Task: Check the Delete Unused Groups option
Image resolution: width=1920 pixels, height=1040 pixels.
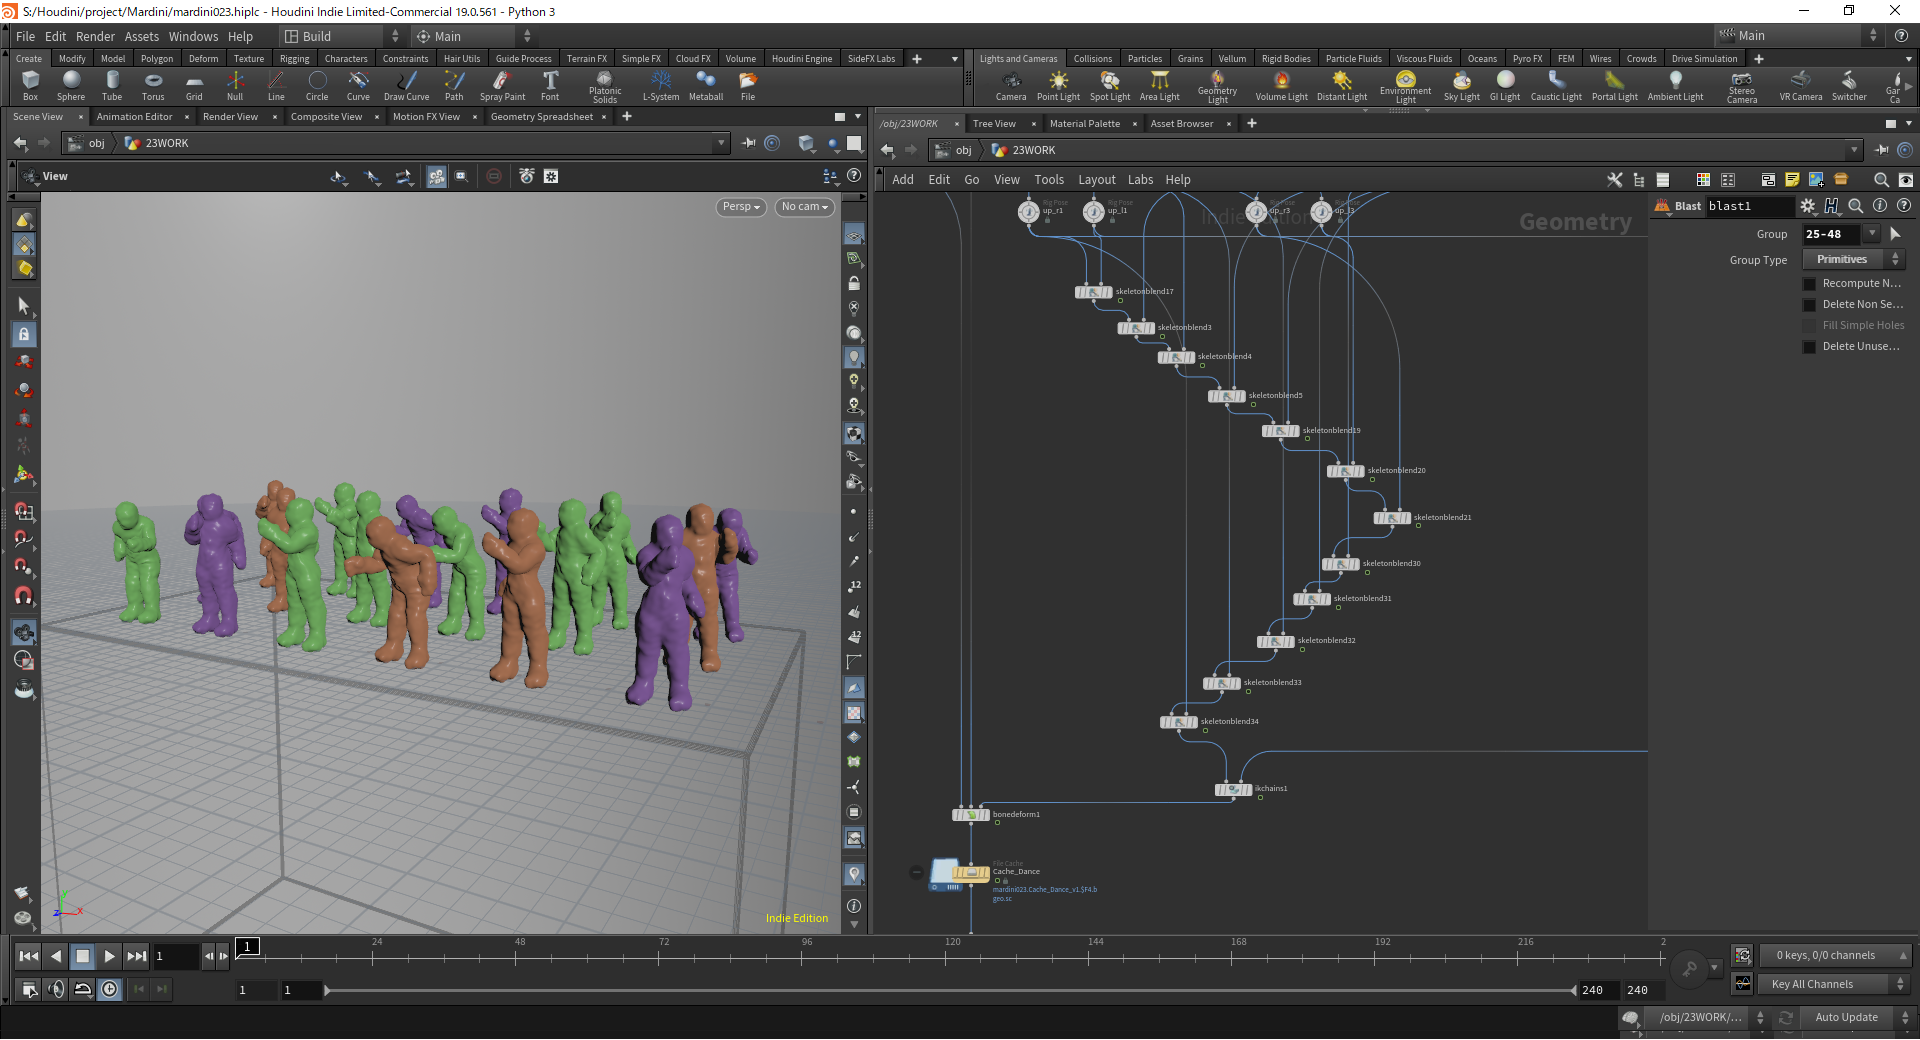Action: click(1809, 347)
